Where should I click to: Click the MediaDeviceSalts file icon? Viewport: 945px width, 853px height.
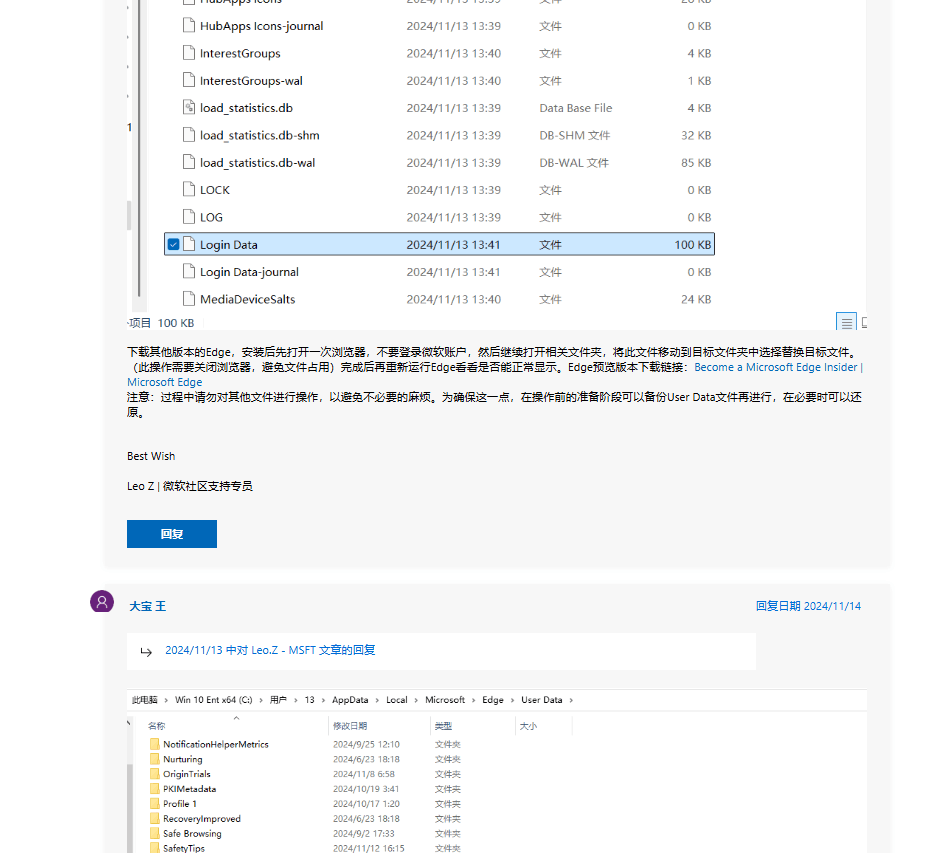[189, 299]
